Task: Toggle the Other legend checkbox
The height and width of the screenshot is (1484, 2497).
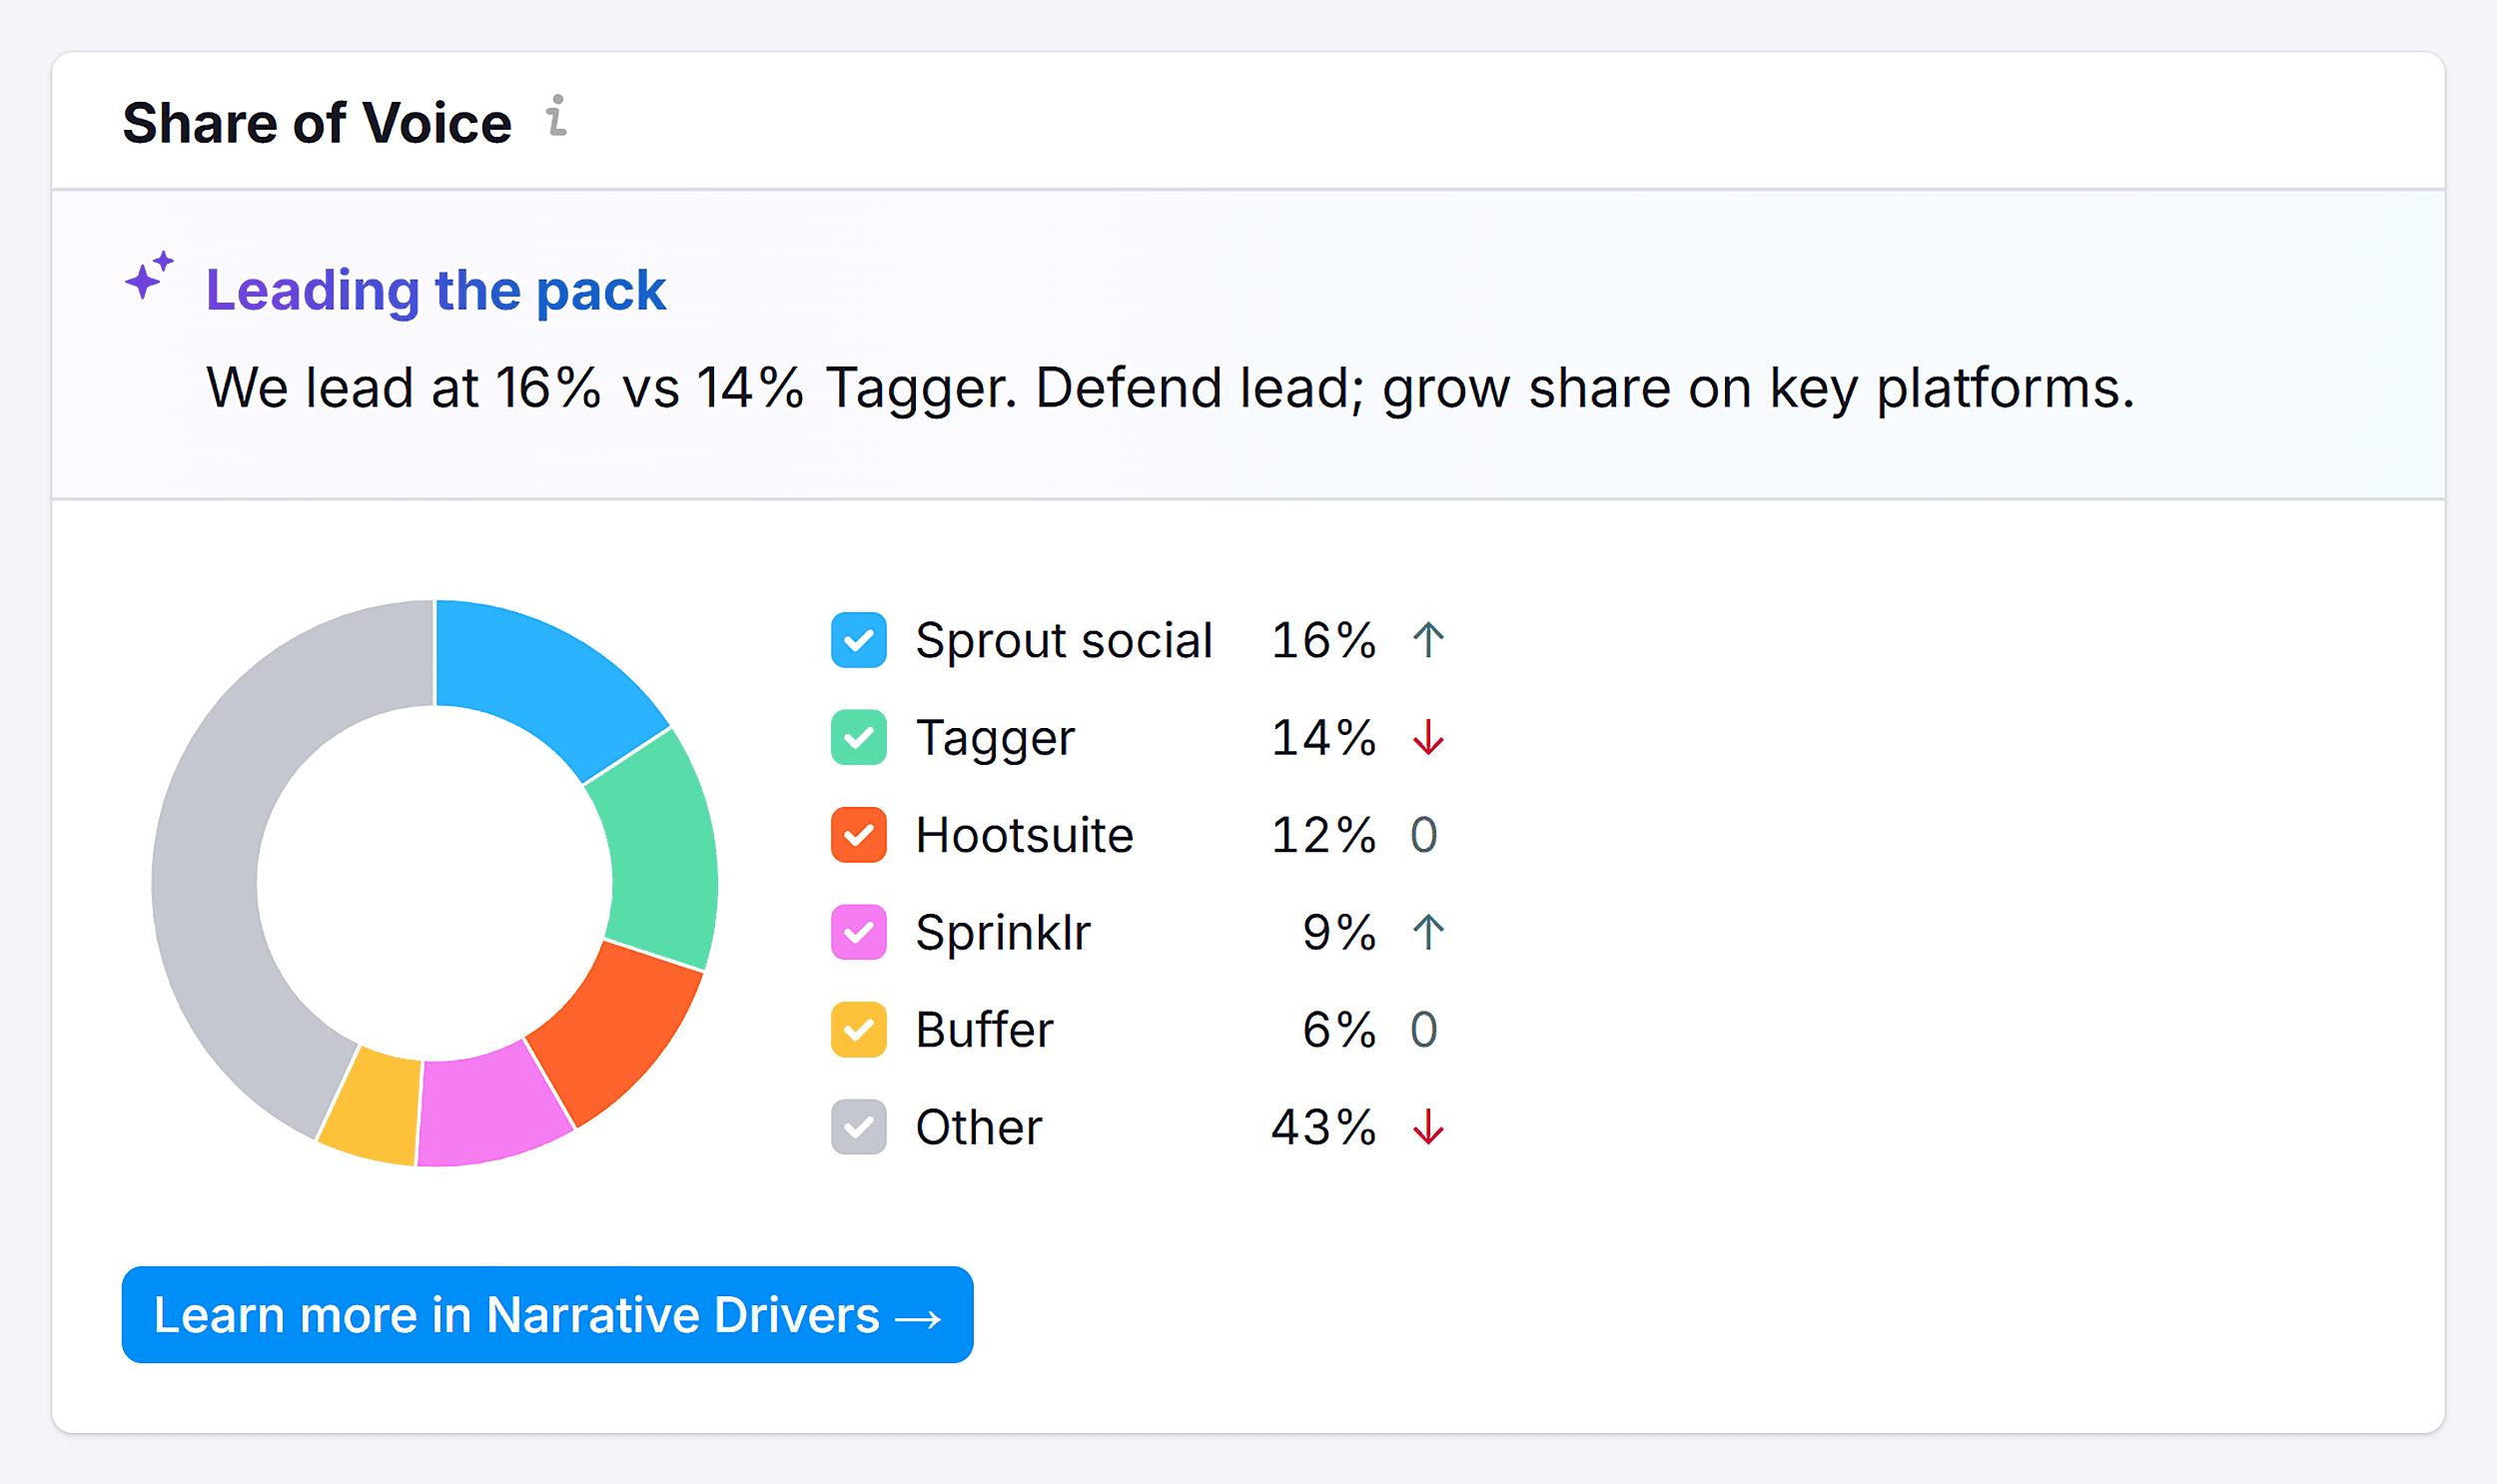Action: click(x=858, y=1127)
